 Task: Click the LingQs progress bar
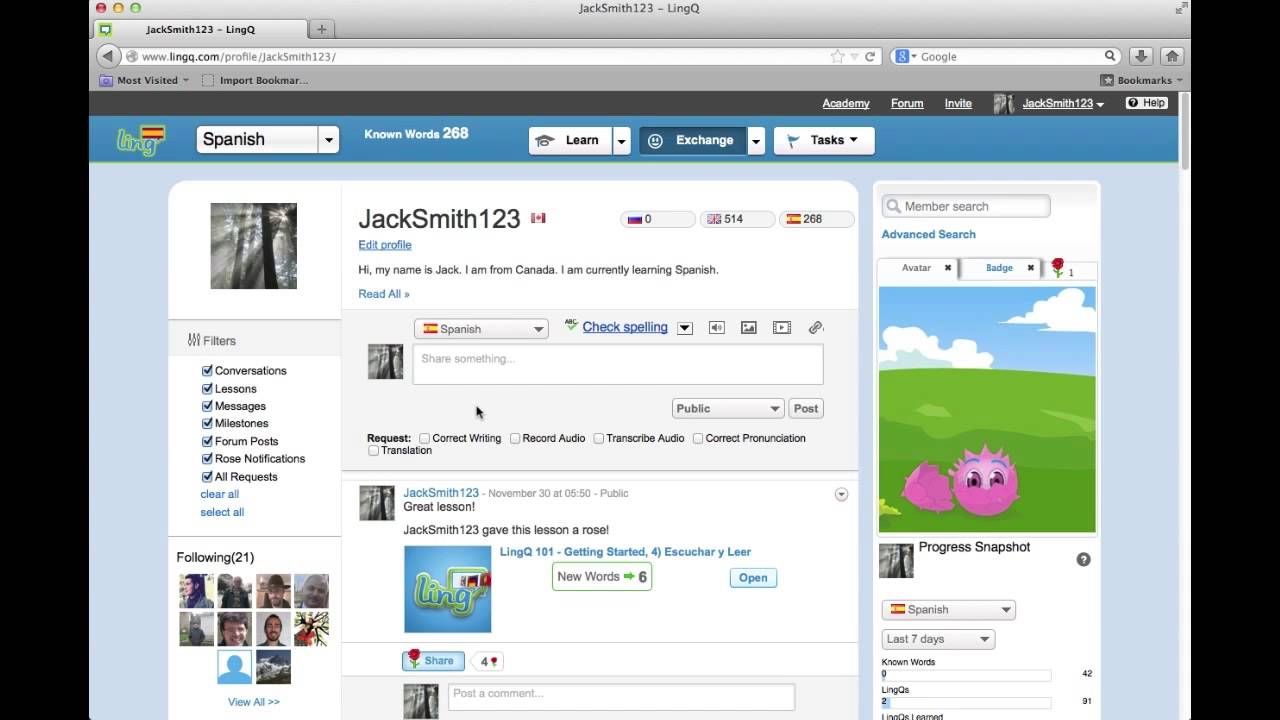point(966,702)
